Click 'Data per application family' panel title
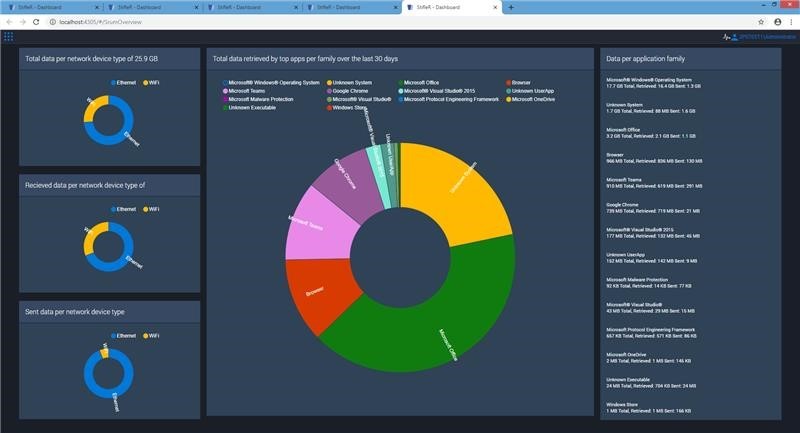The image size is (800, 433). pos(645,59)
